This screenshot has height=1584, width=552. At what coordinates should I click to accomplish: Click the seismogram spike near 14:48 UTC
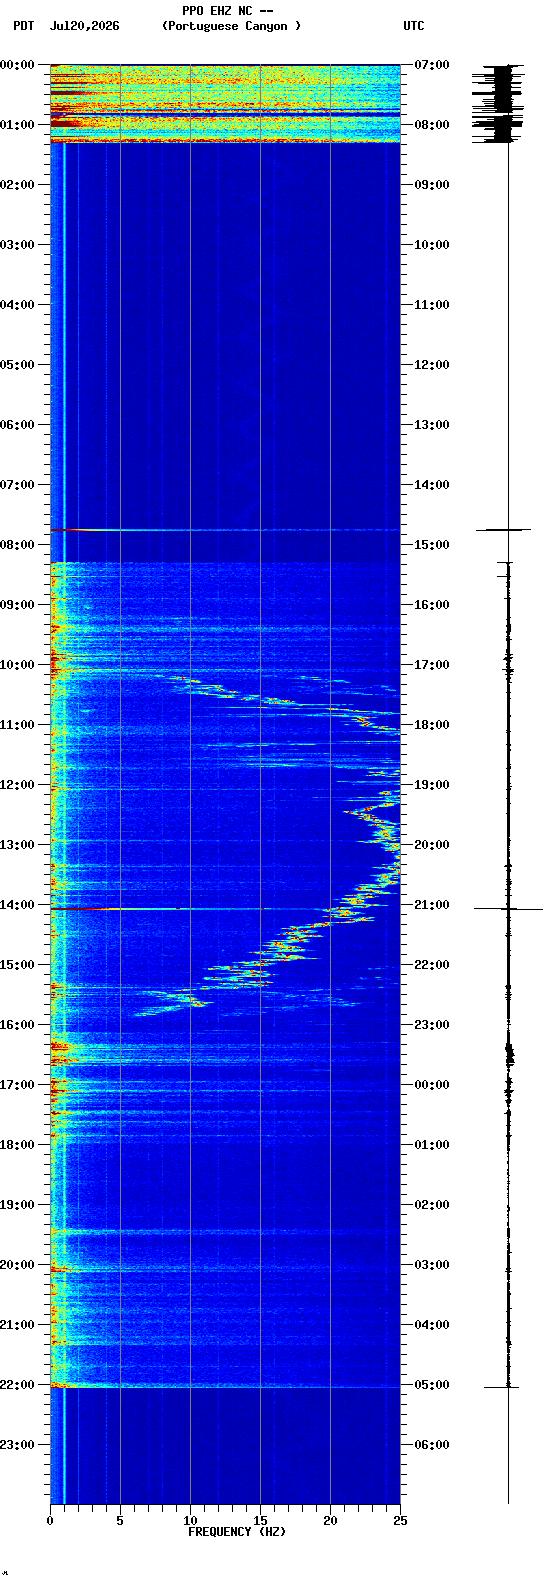tap(503, 530)
